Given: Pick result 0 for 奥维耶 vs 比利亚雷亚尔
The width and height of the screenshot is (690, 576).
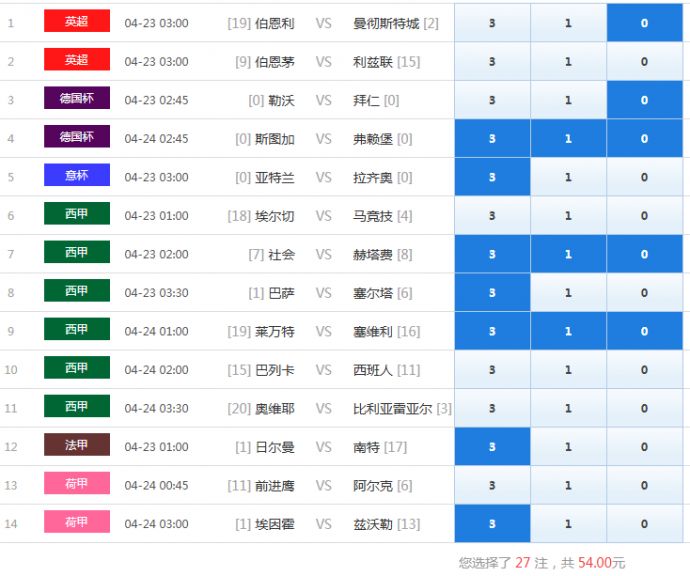Looking at the screenshot, I should pyautogui.click(x=644, y=408).
